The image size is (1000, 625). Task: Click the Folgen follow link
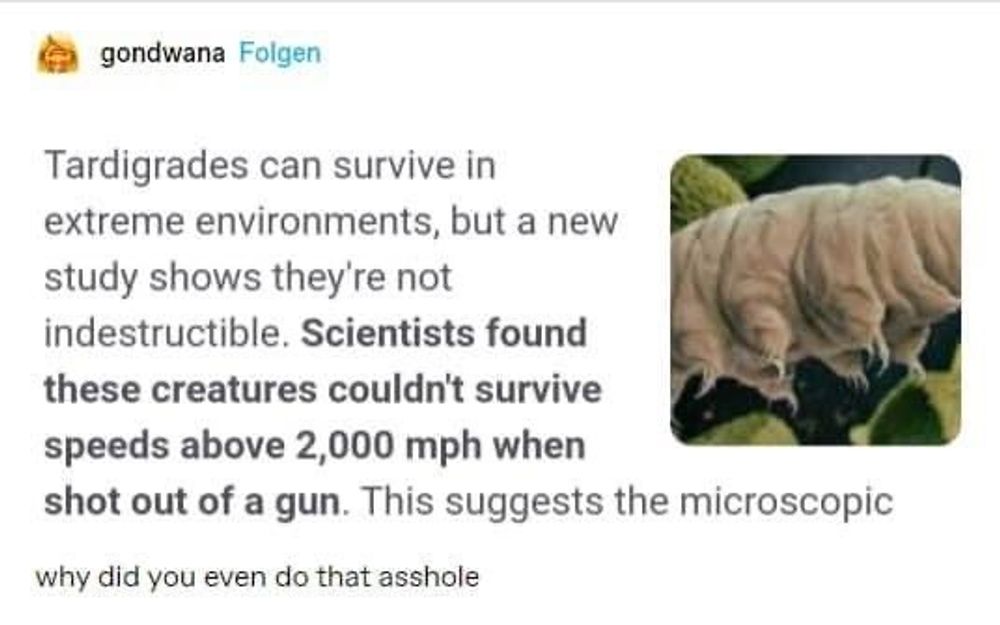(280, 54)
